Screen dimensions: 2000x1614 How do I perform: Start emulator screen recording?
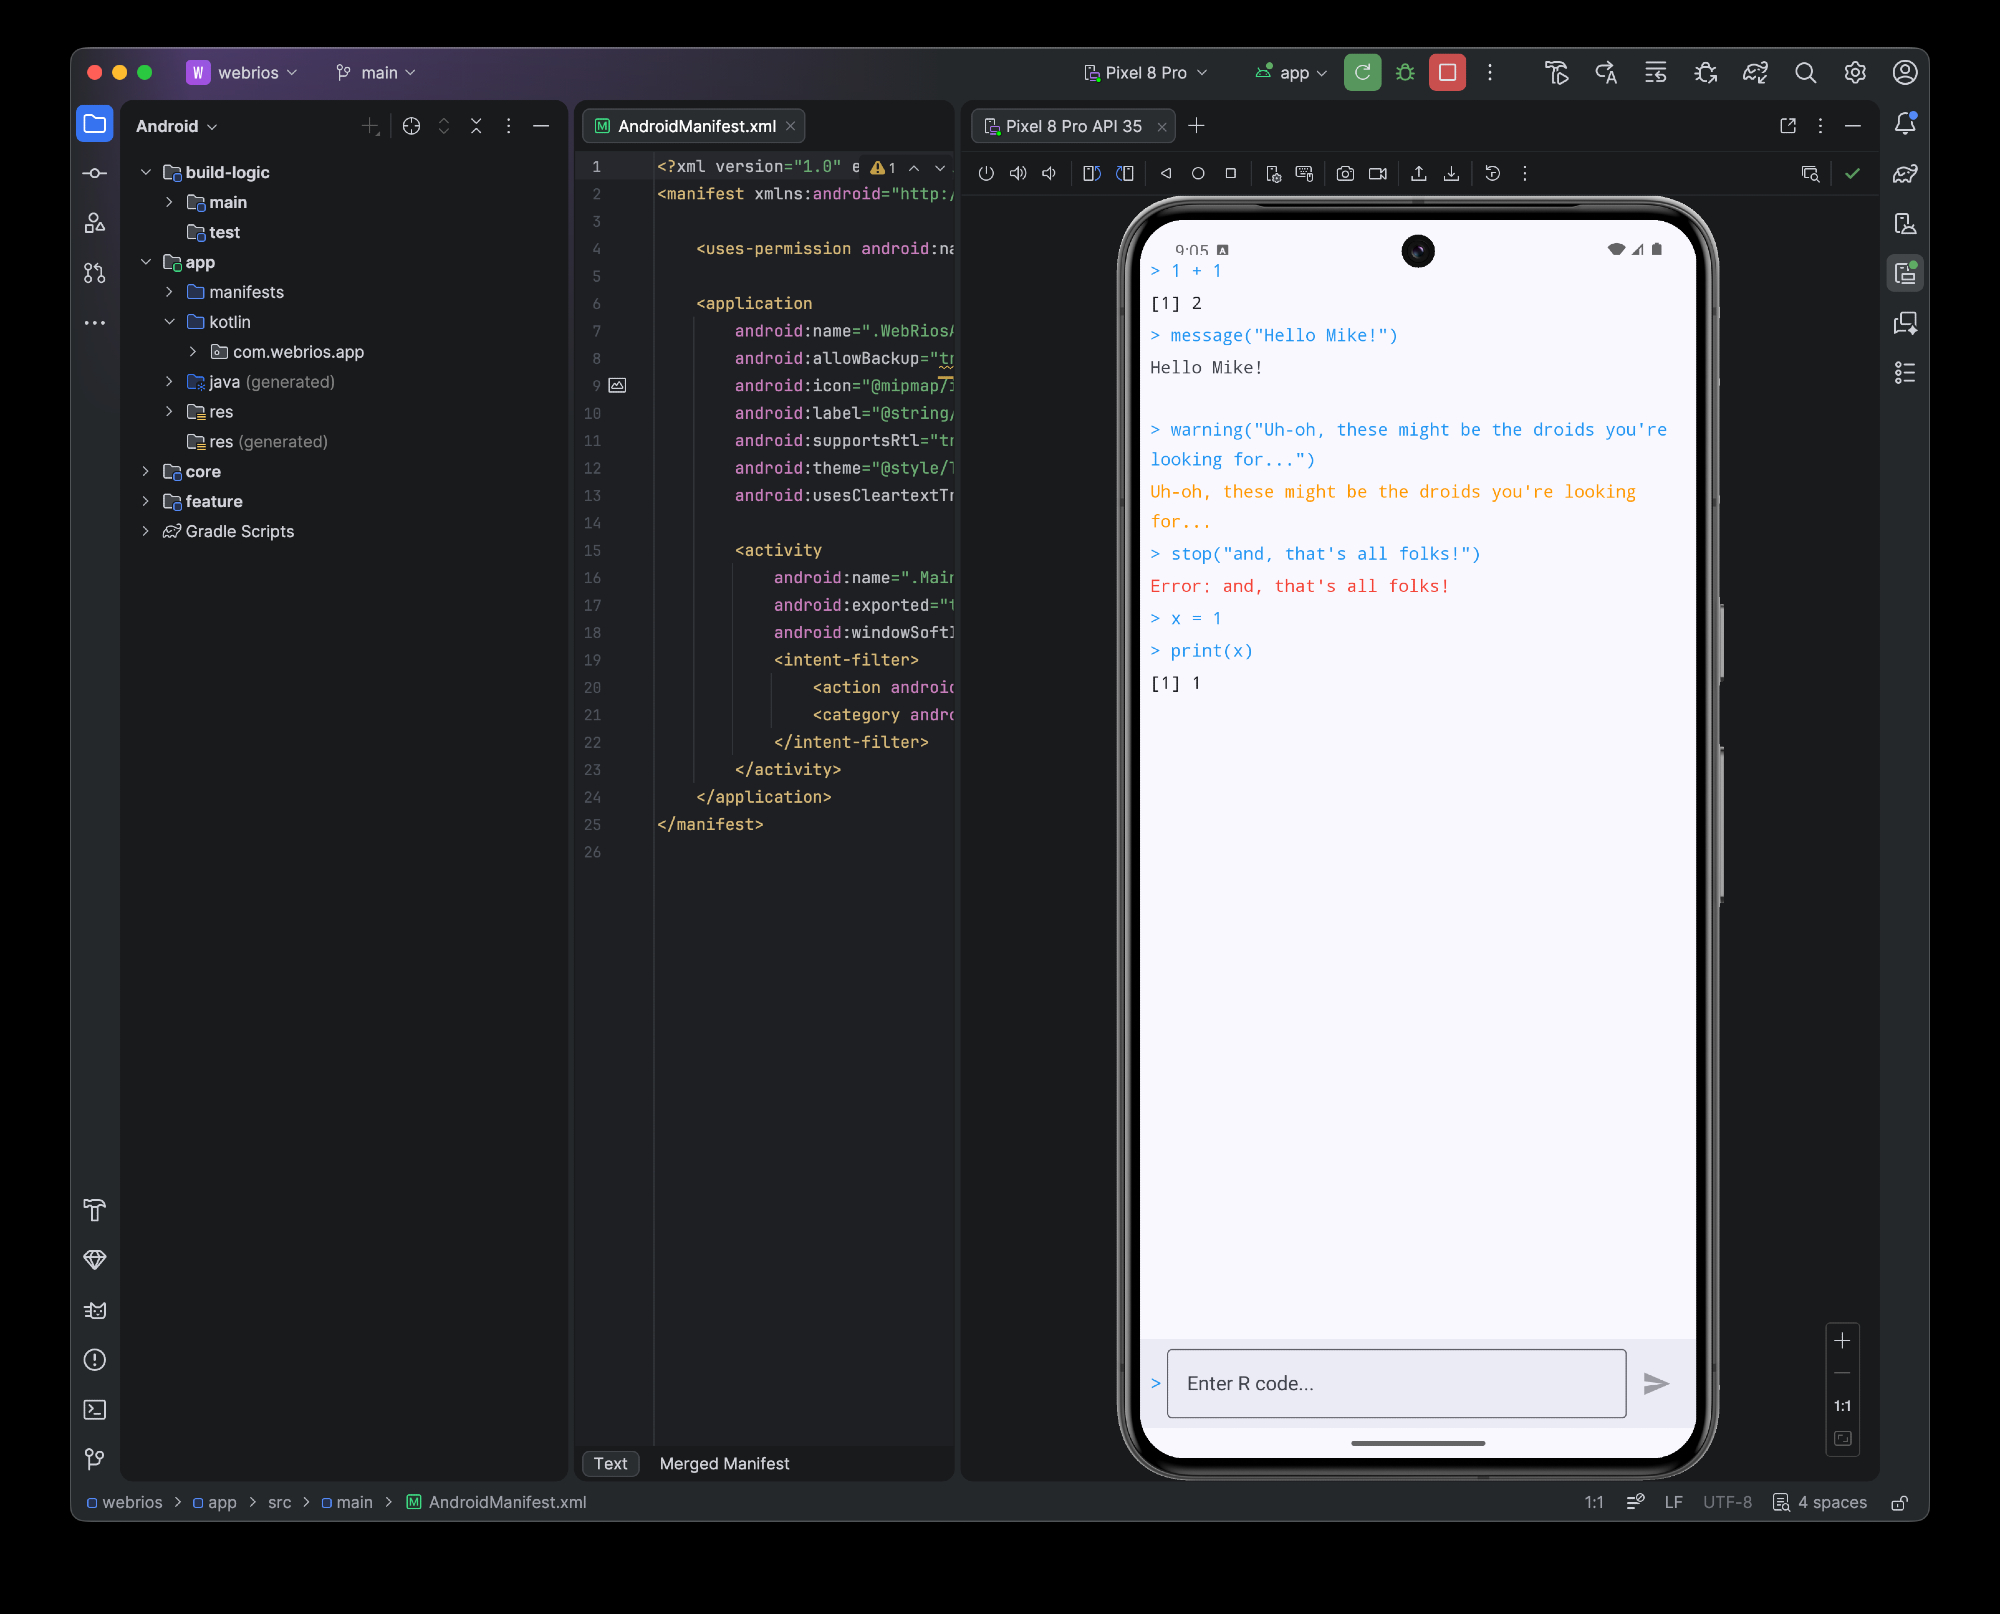pos(1377,174)
